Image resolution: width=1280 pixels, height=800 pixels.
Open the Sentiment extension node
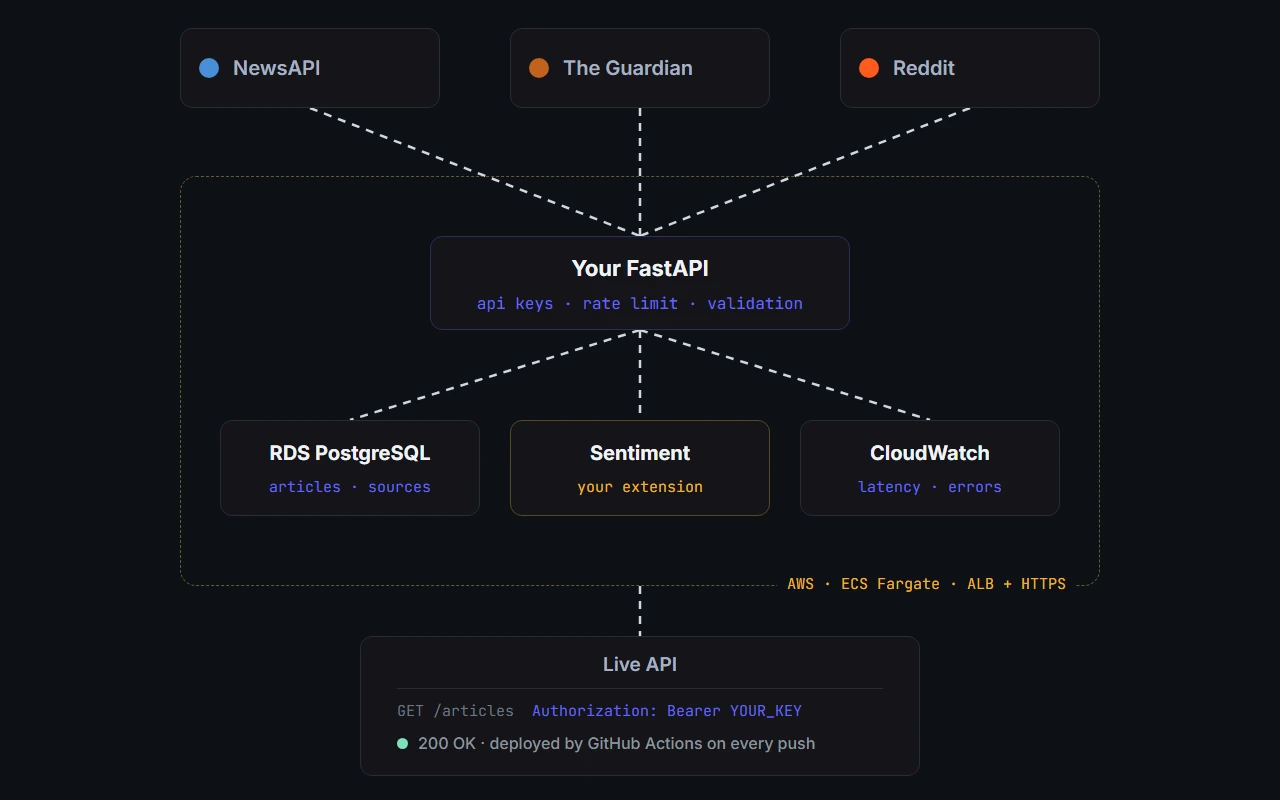[x=640, y=468]
